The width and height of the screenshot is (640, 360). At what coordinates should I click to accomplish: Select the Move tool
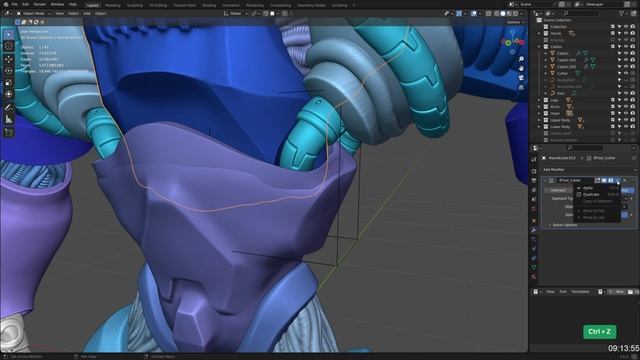pos(9,59)
